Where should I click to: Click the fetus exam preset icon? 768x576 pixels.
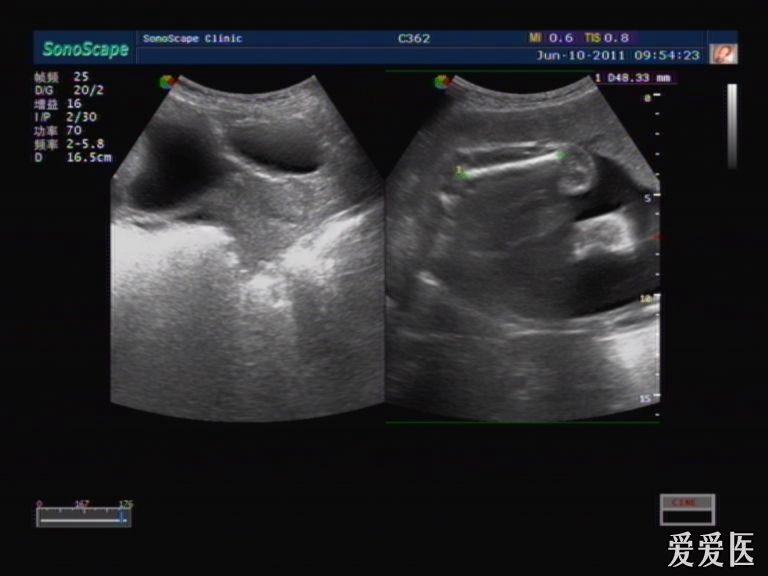723,54
